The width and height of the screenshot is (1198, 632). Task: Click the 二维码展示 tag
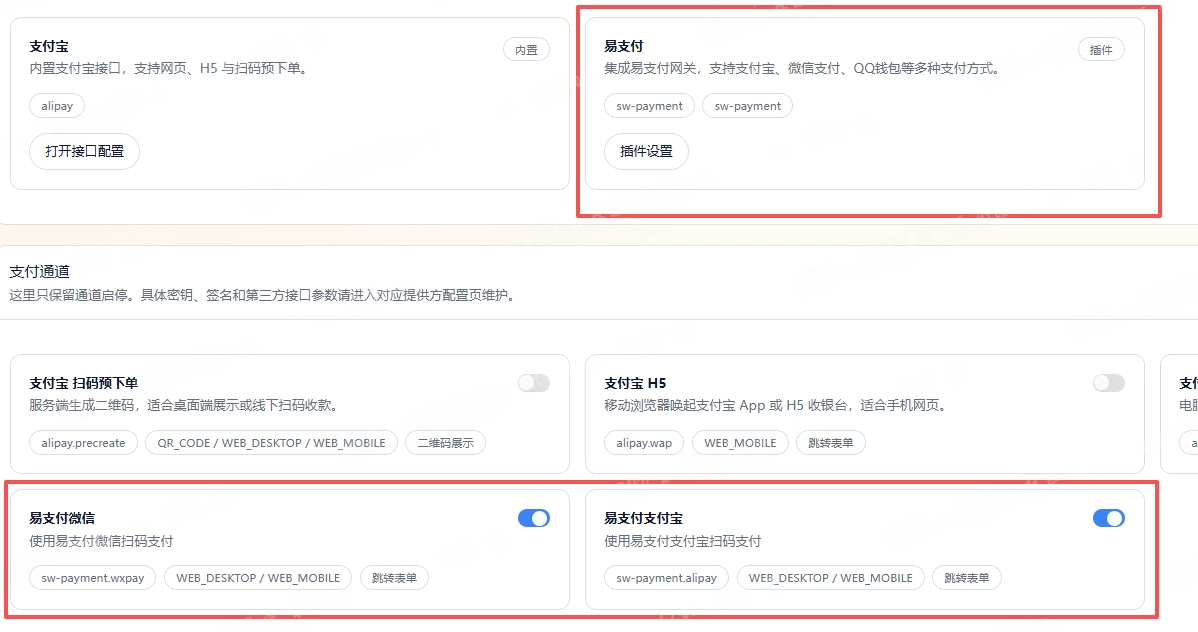pos(445,443)
